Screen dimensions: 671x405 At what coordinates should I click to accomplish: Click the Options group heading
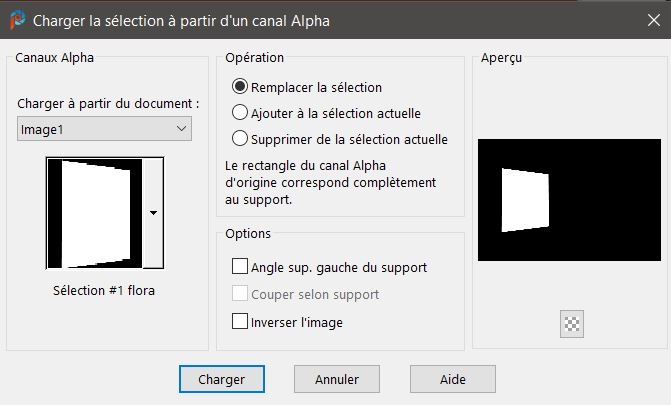[x=248, y=233]
